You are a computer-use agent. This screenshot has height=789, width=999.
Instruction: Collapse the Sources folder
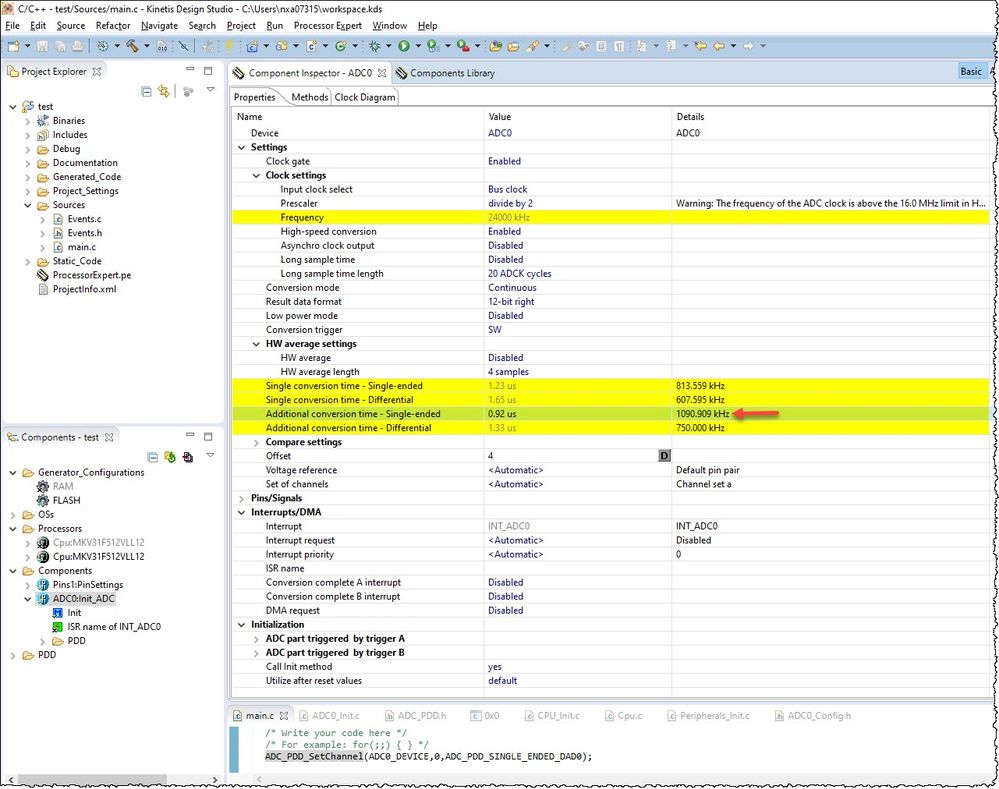[x=27, y=205]
